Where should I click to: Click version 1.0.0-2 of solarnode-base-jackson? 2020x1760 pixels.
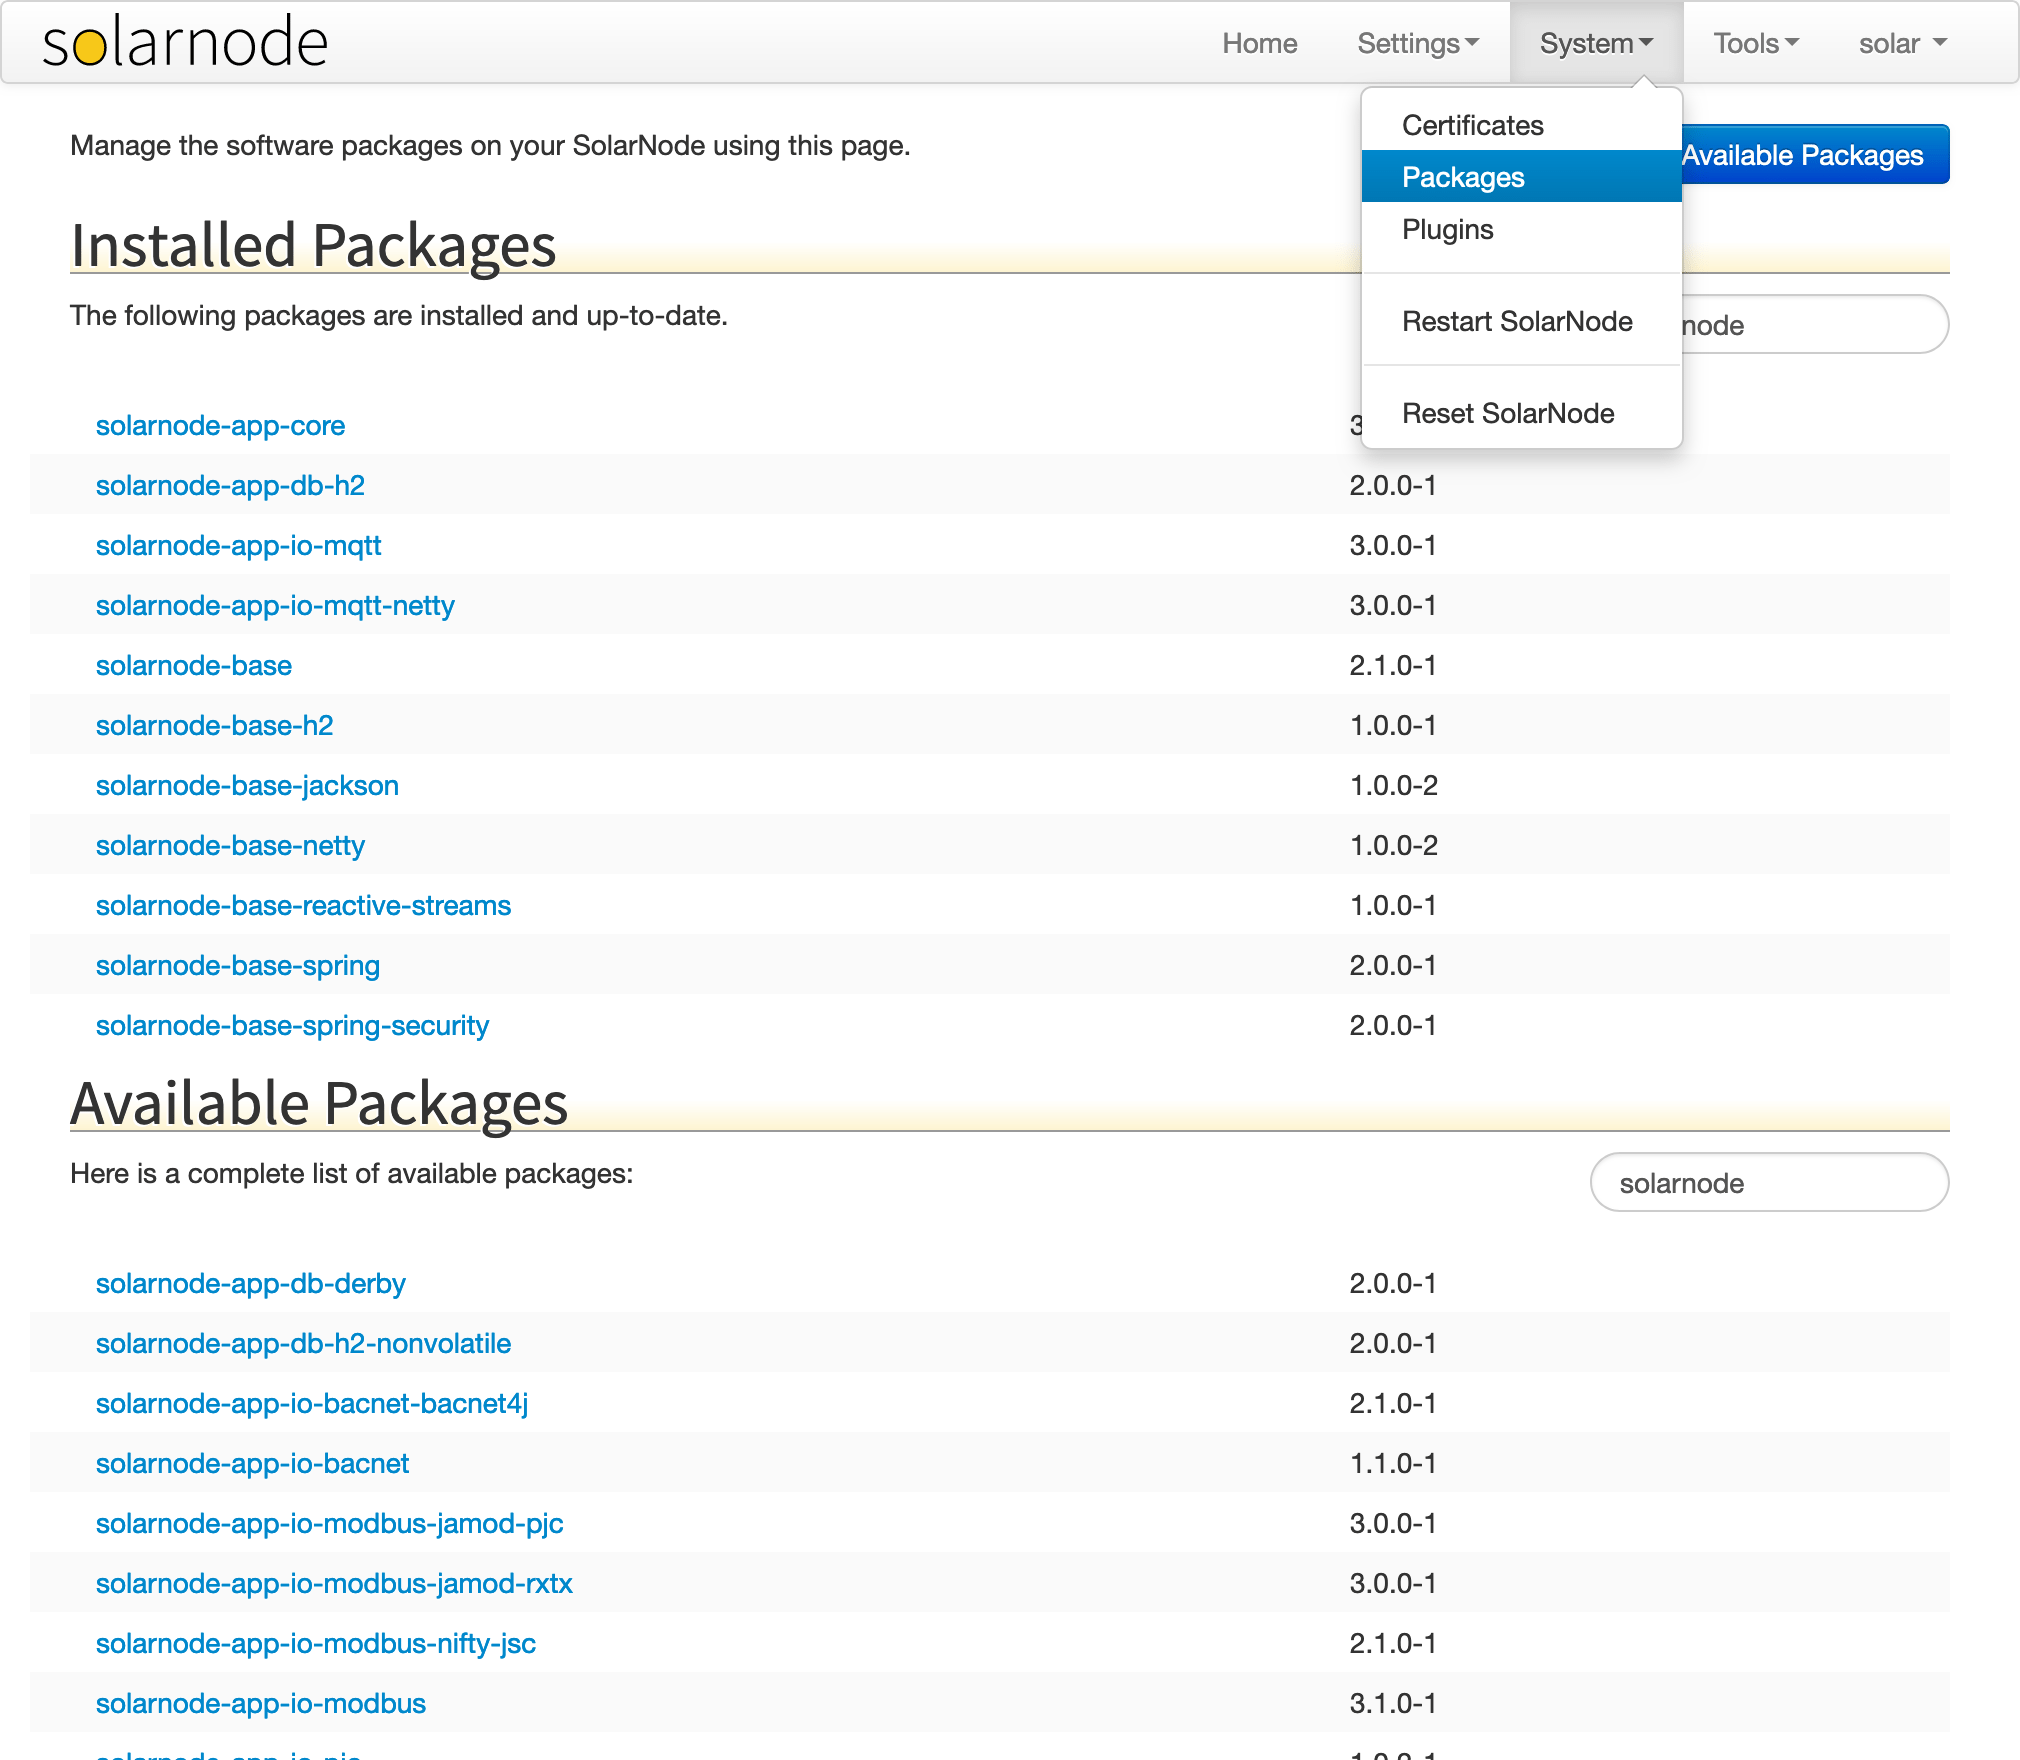(x=1394, y=786)
